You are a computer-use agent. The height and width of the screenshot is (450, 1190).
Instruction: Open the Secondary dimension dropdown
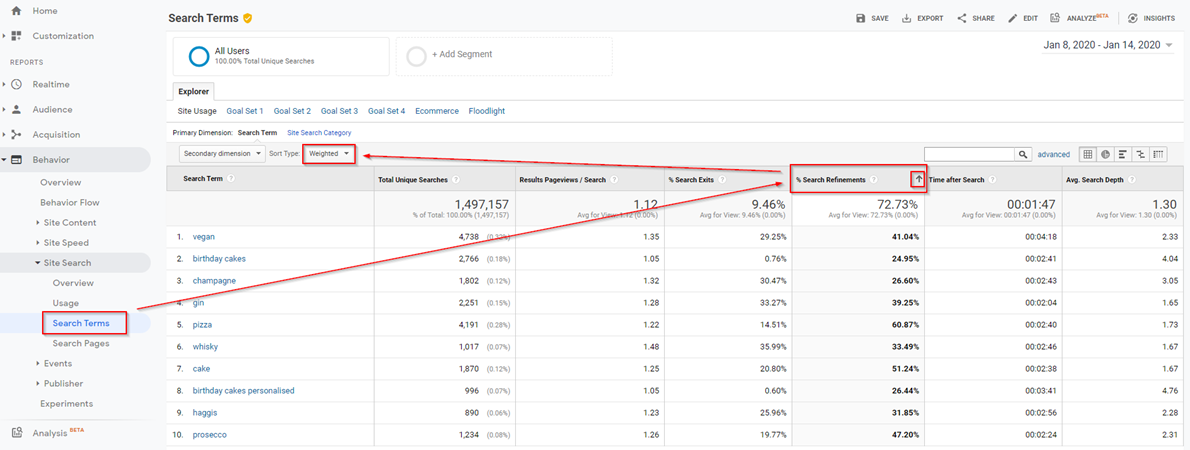[x=222, y=153]
